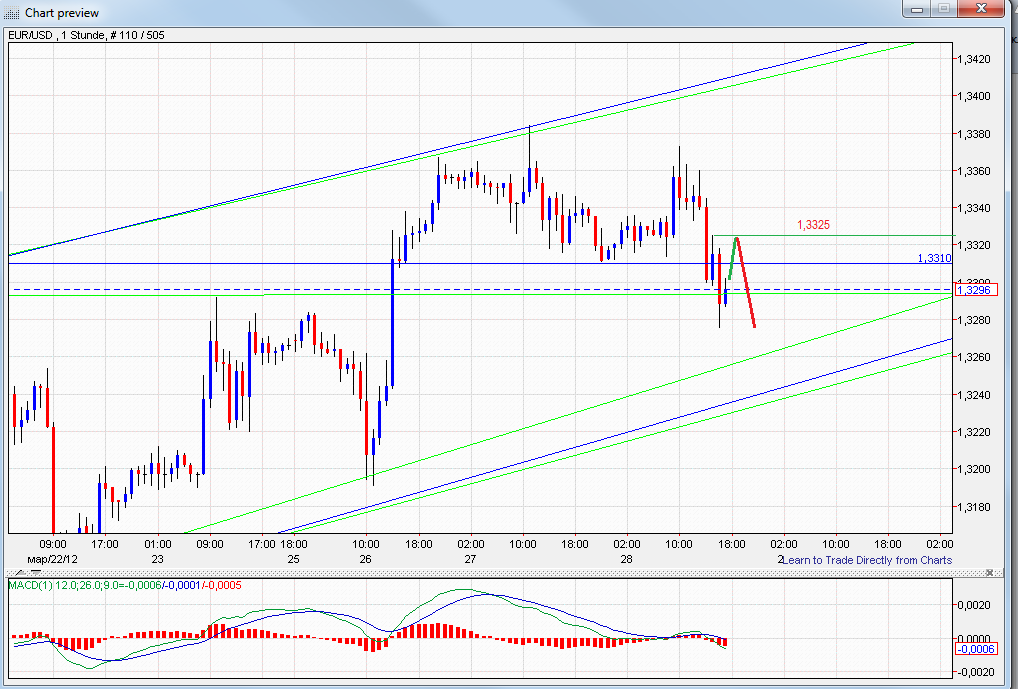Maximize the Chart preview window
This screenshot has height=689, width=1018.
(943, 8)
